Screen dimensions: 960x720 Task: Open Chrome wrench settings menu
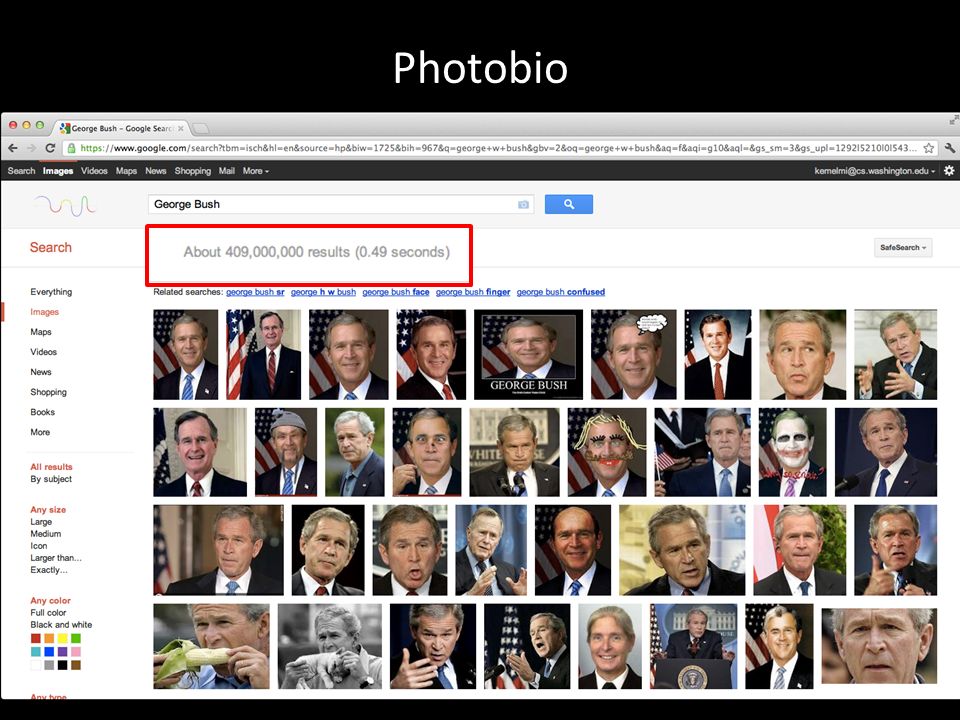pyautogui.click(x=950, y=148)
